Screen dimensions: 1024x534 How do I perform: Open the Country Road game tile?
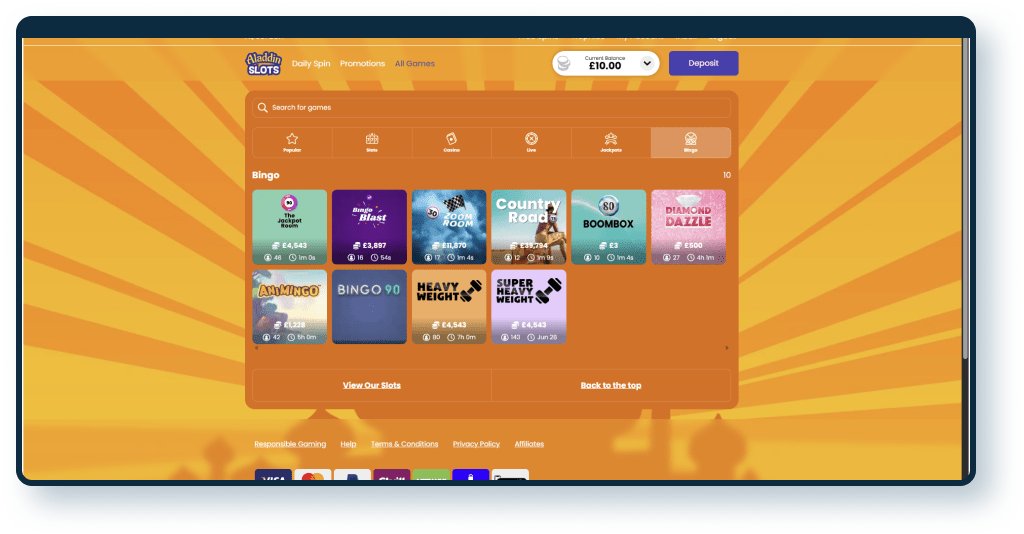tap(528, 227)
